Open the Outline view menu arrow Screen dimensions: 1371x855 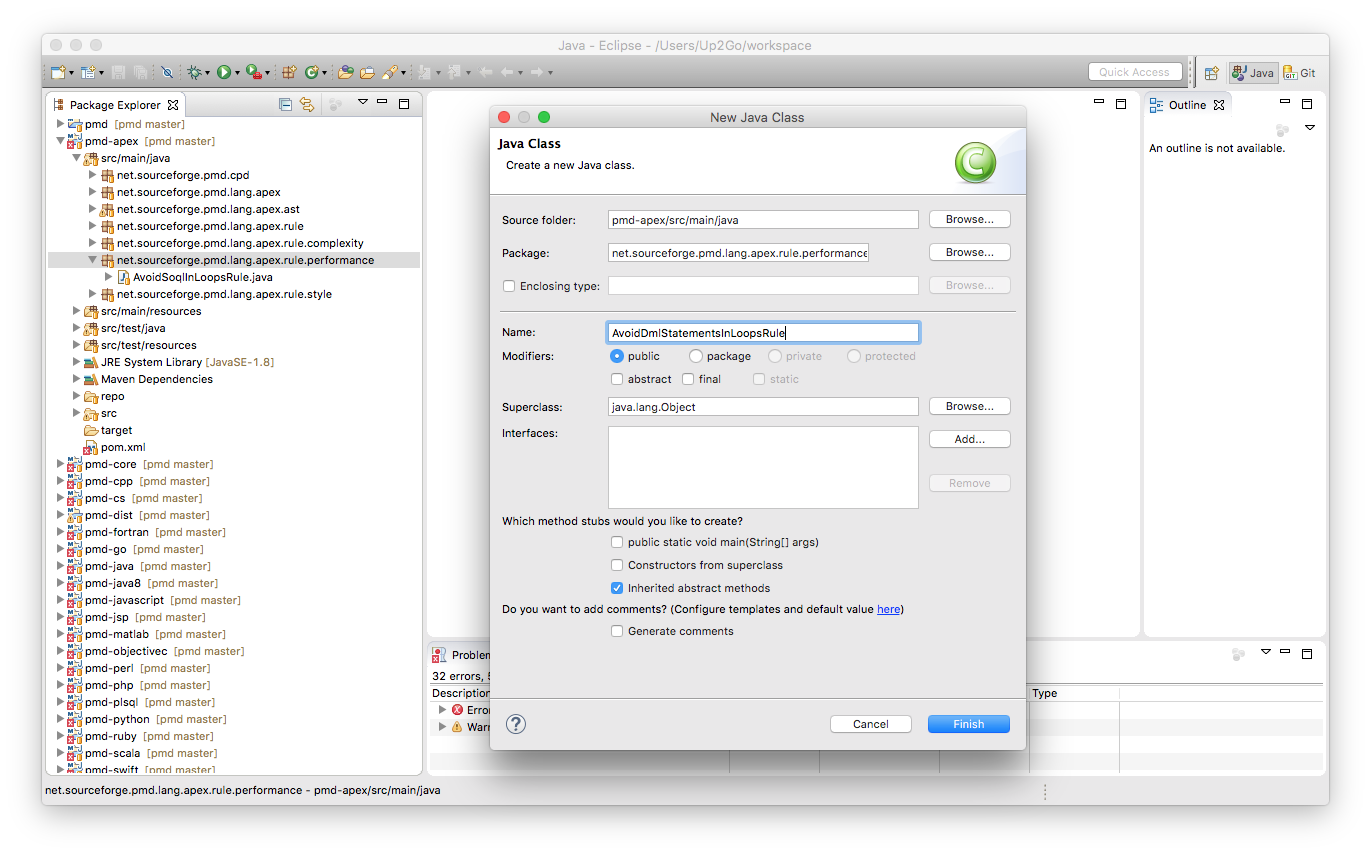click(x=1310, y=128)
